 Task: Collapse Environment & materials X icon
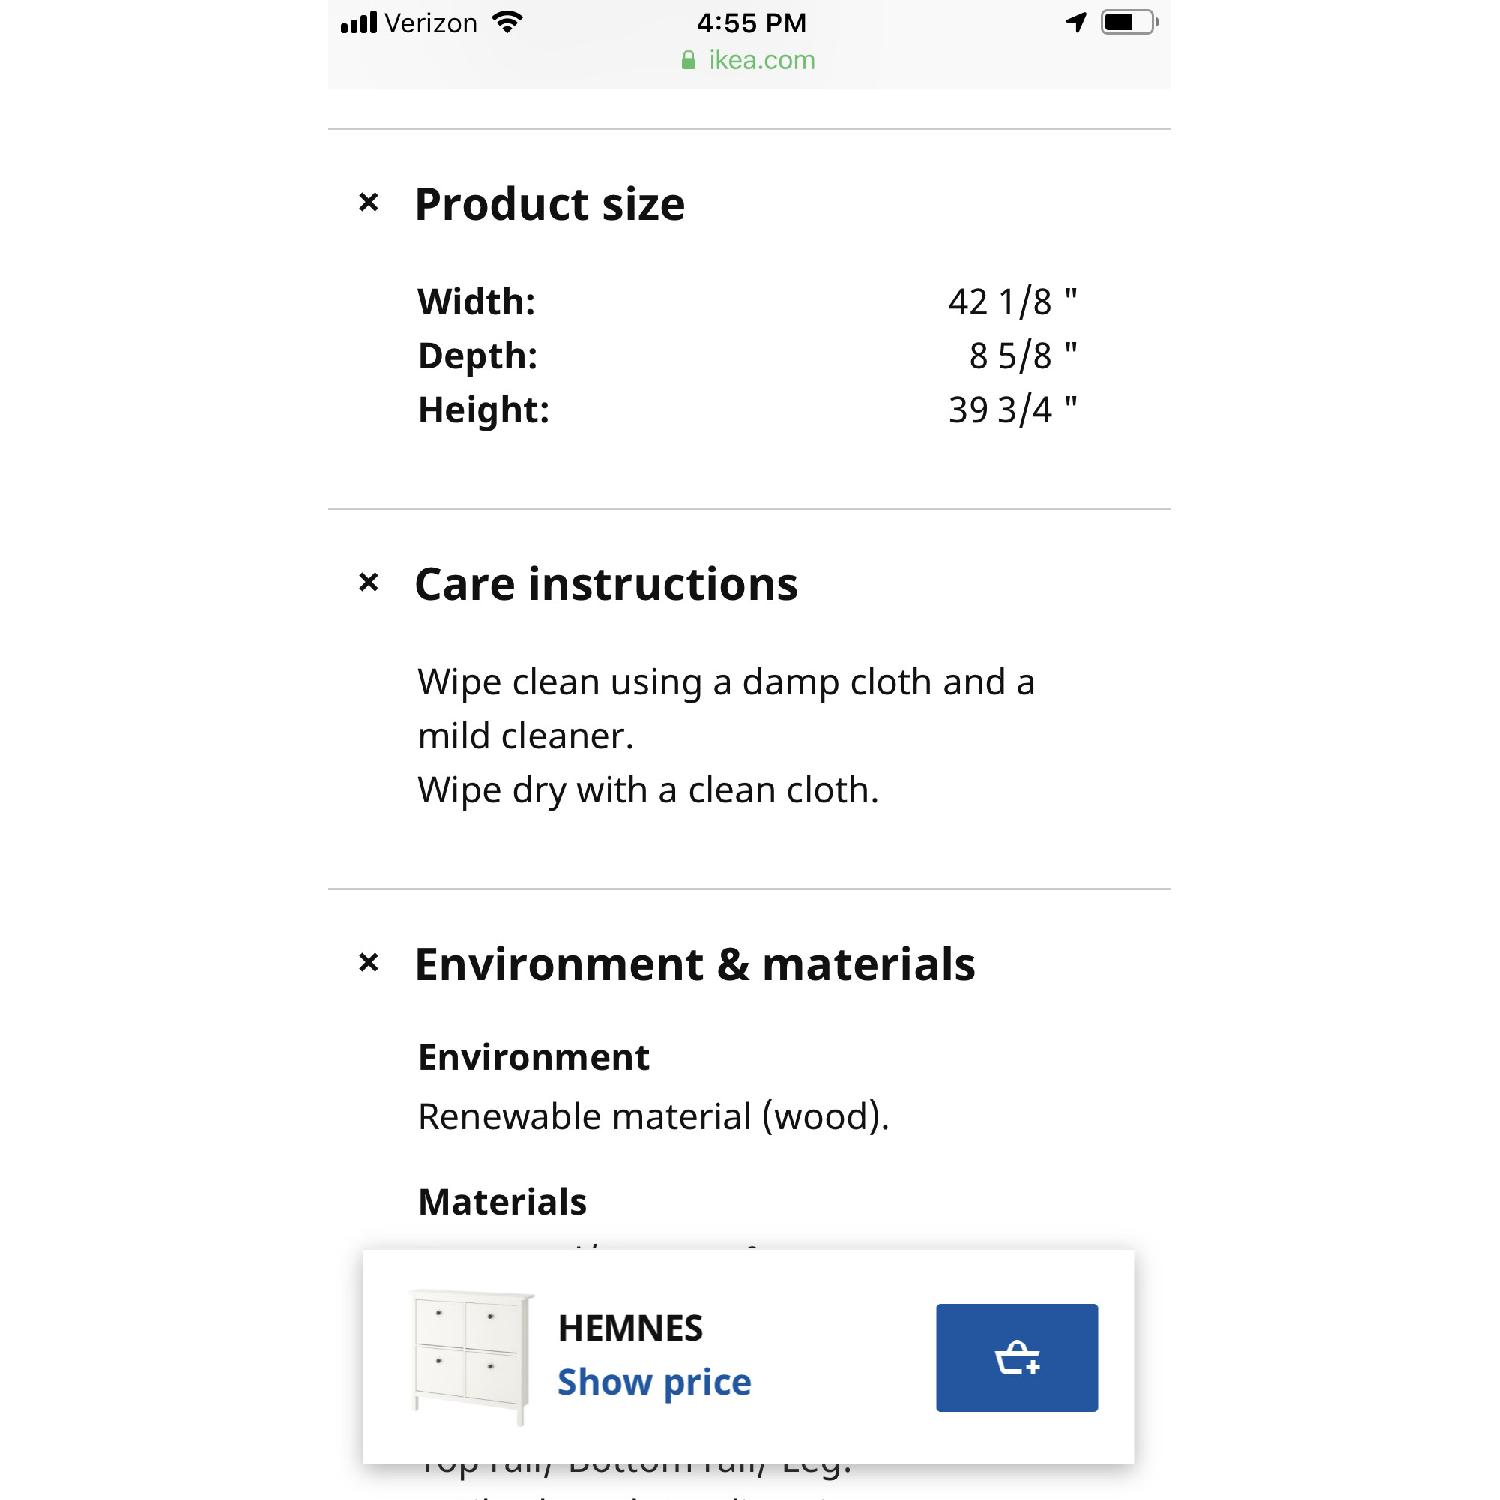(369, 963)
